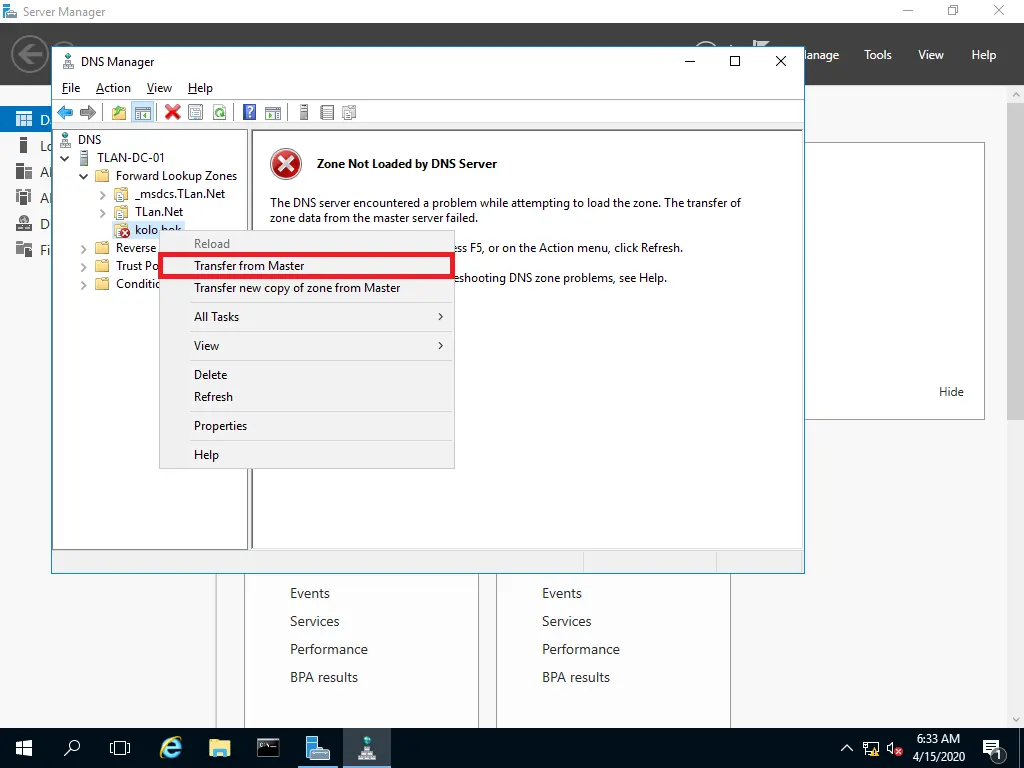
Task: Click the Hide link in Server Manager
Action: (x=951, y=392)
